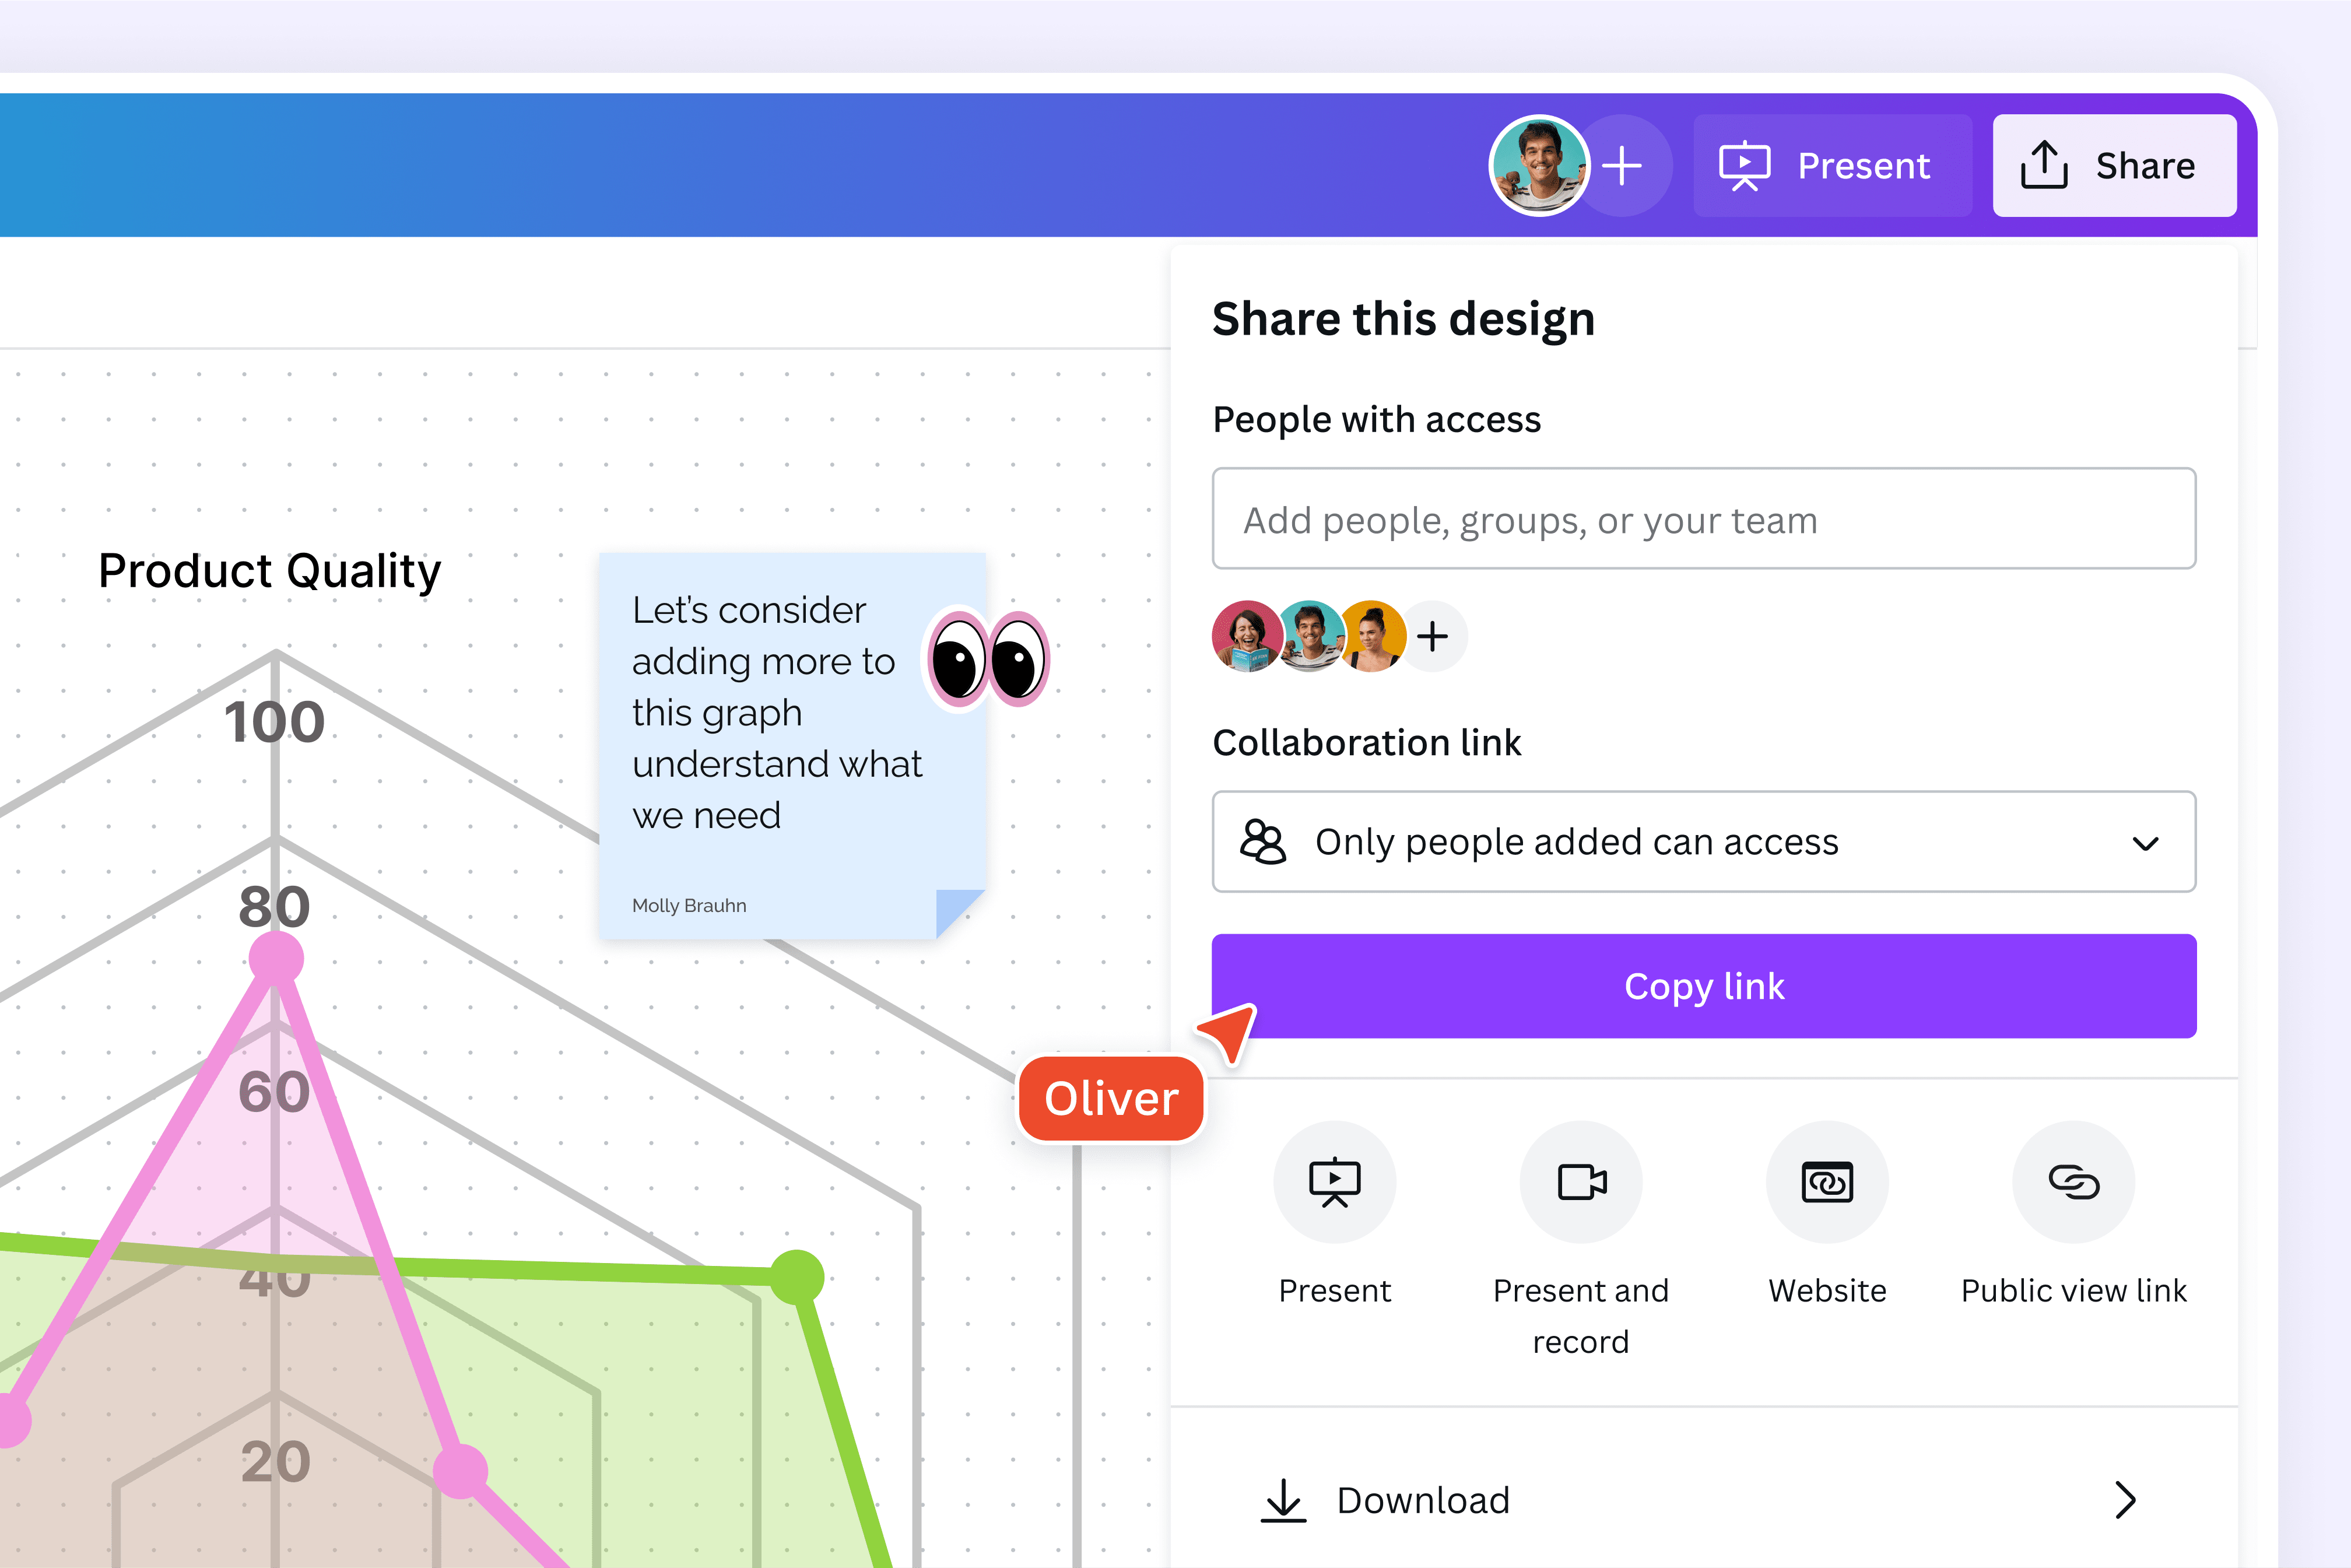This screenshot has height=1568, width=2351.
Task: Click the Public view link icon
Action: coord(2073,1181)
